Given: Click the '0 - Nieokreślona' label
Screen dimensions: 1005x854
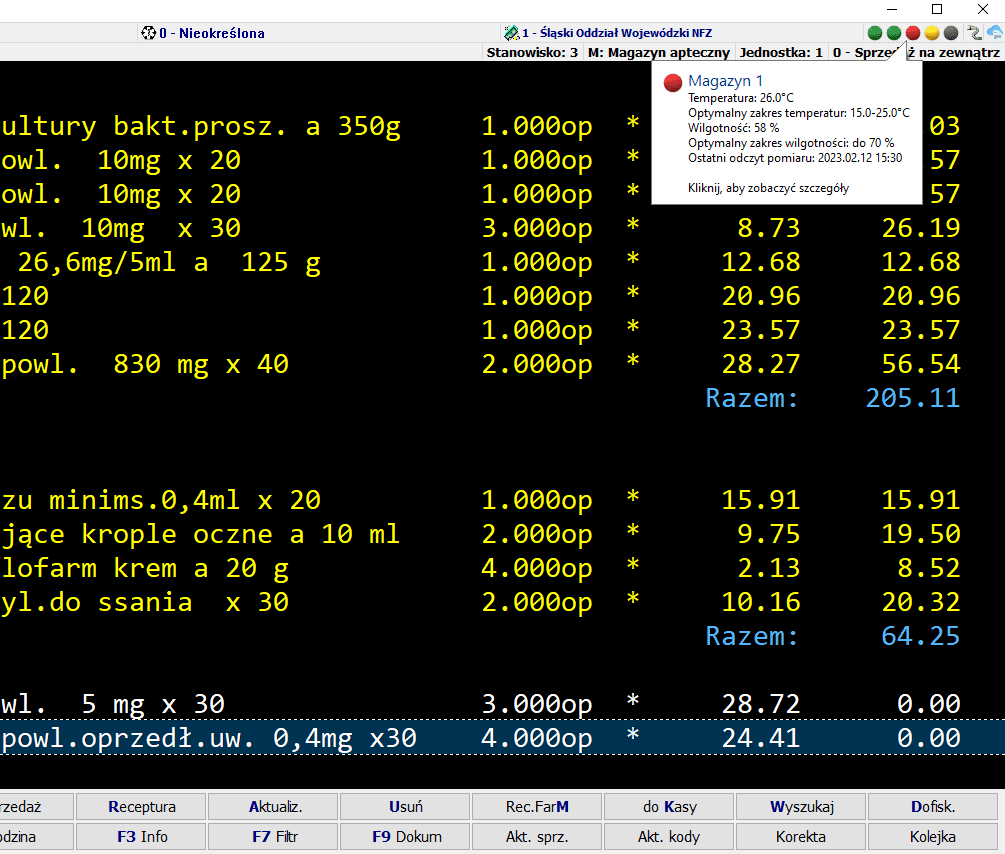Looking at the screenshot, I should click(212, 33).
